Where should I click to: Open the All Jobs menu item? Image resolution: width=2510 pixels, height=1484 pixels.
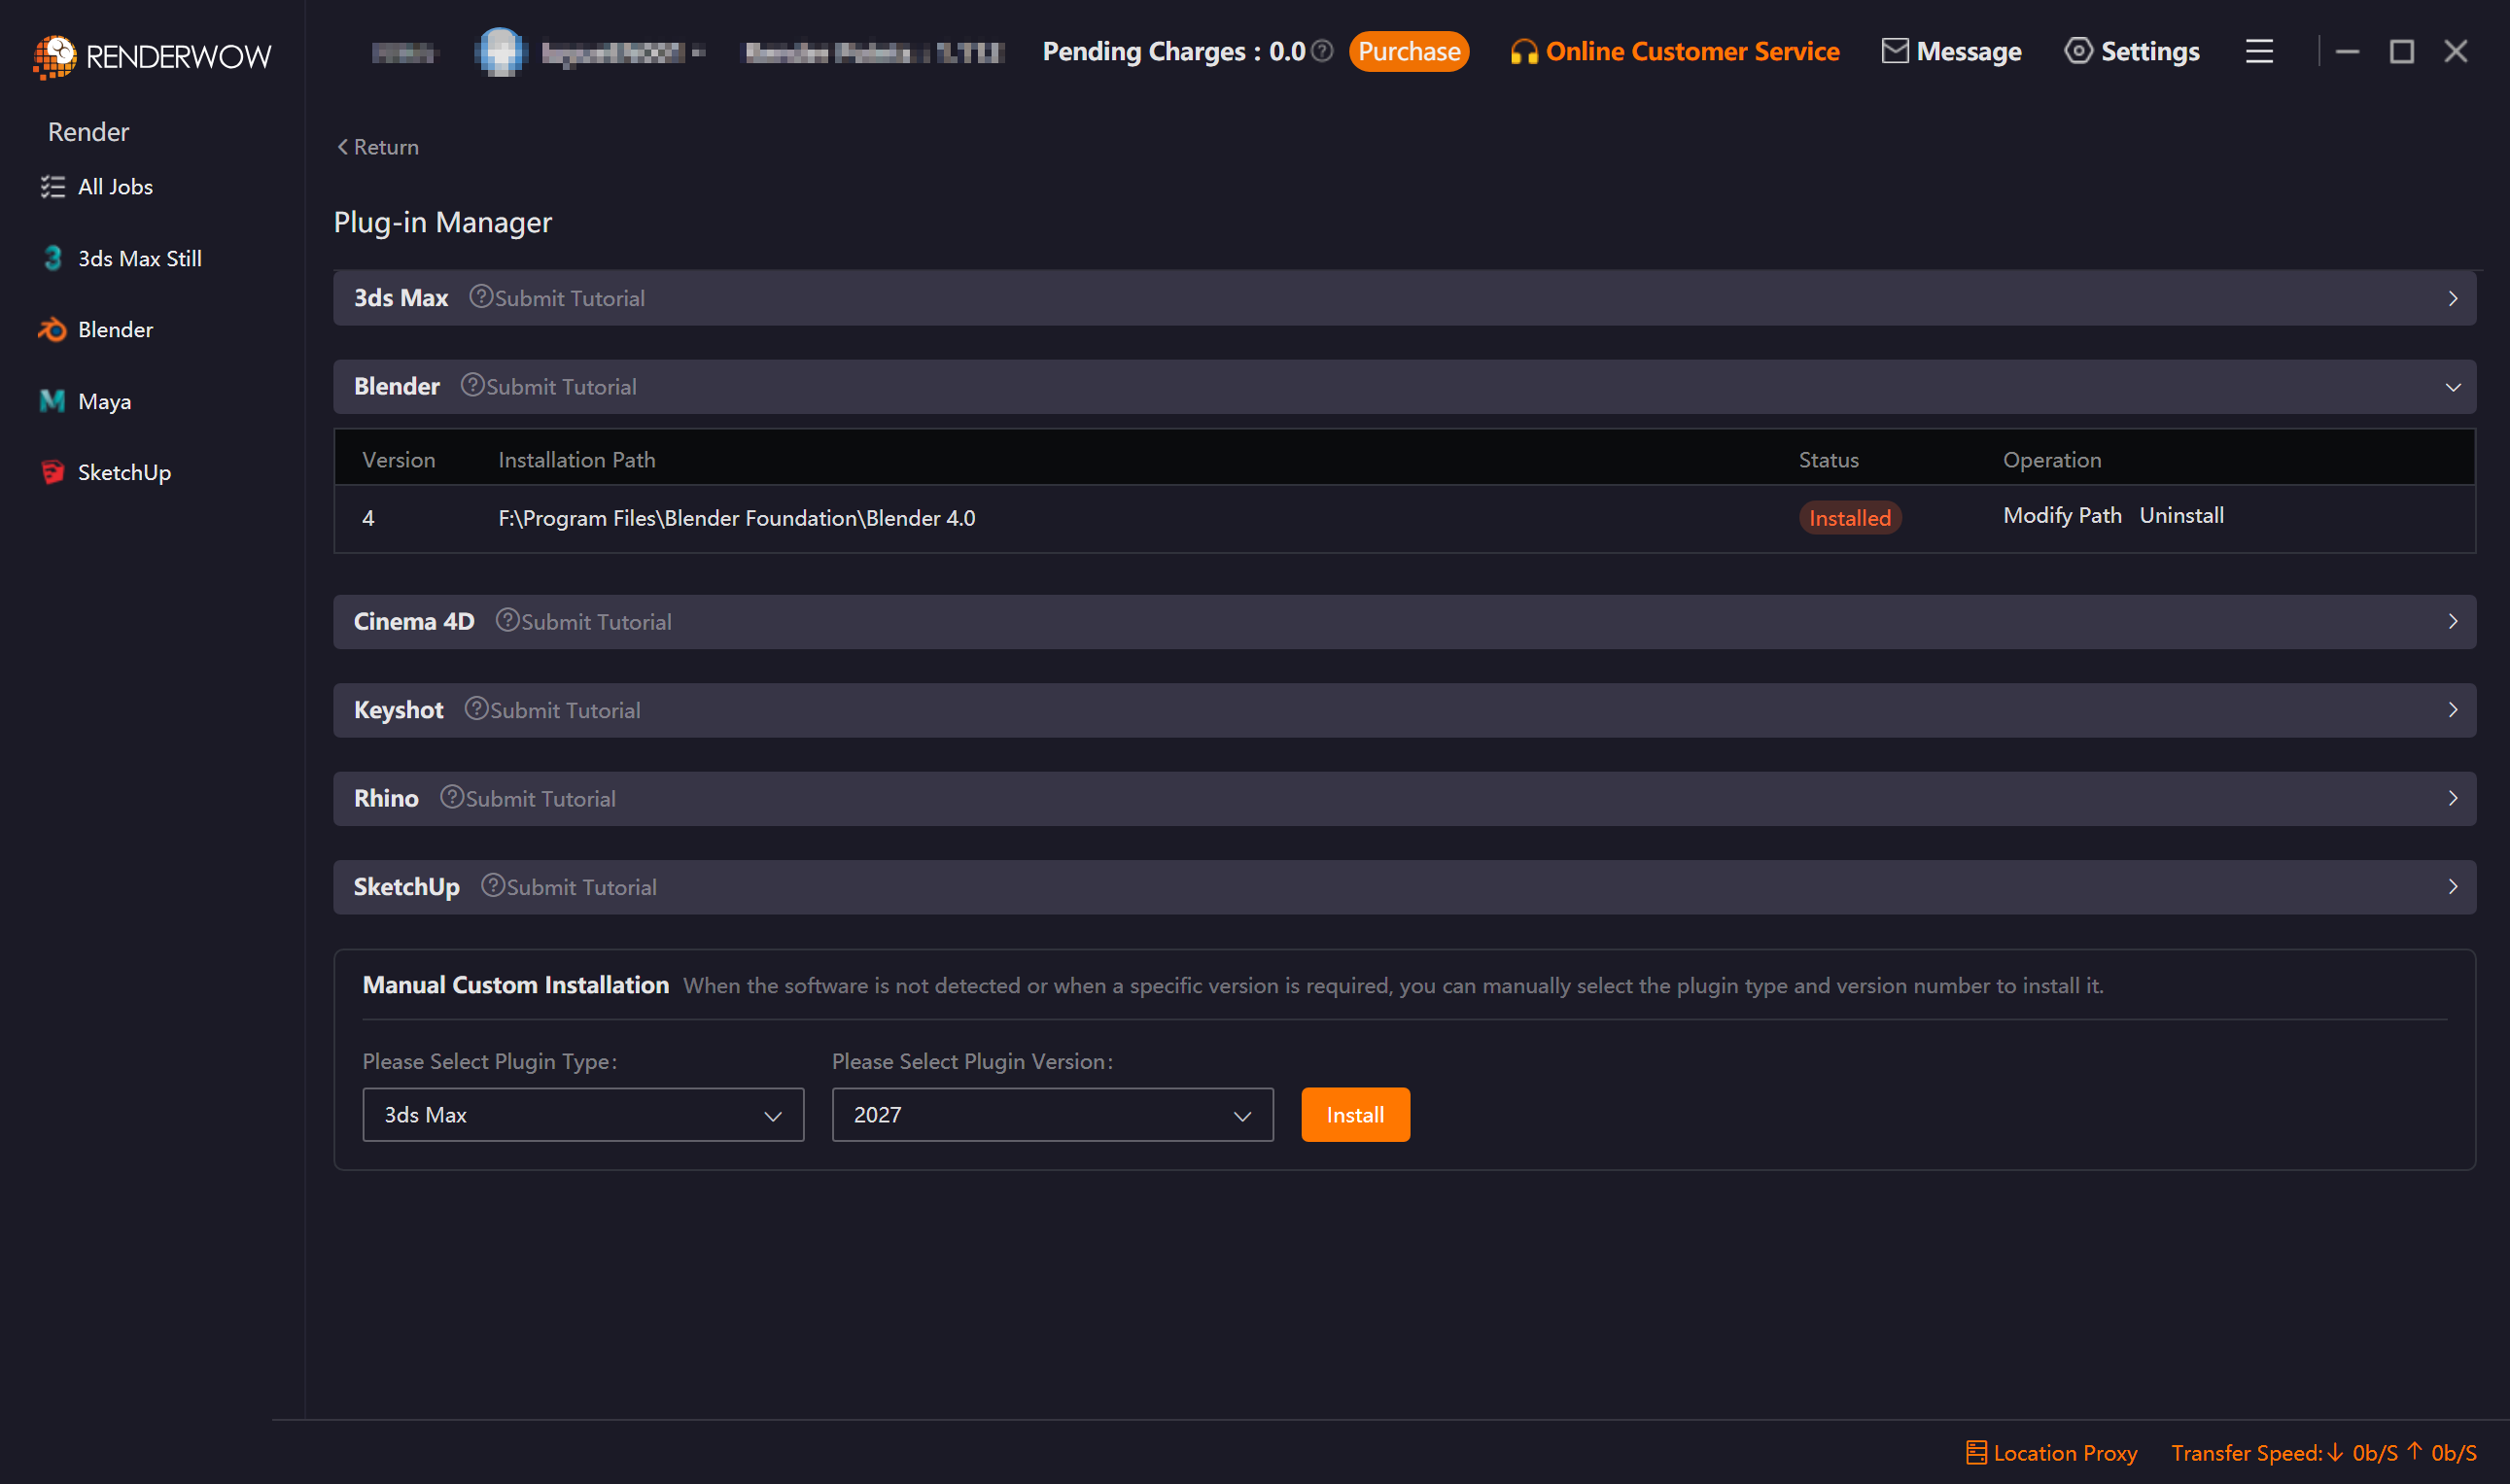[x=115, y=187]
